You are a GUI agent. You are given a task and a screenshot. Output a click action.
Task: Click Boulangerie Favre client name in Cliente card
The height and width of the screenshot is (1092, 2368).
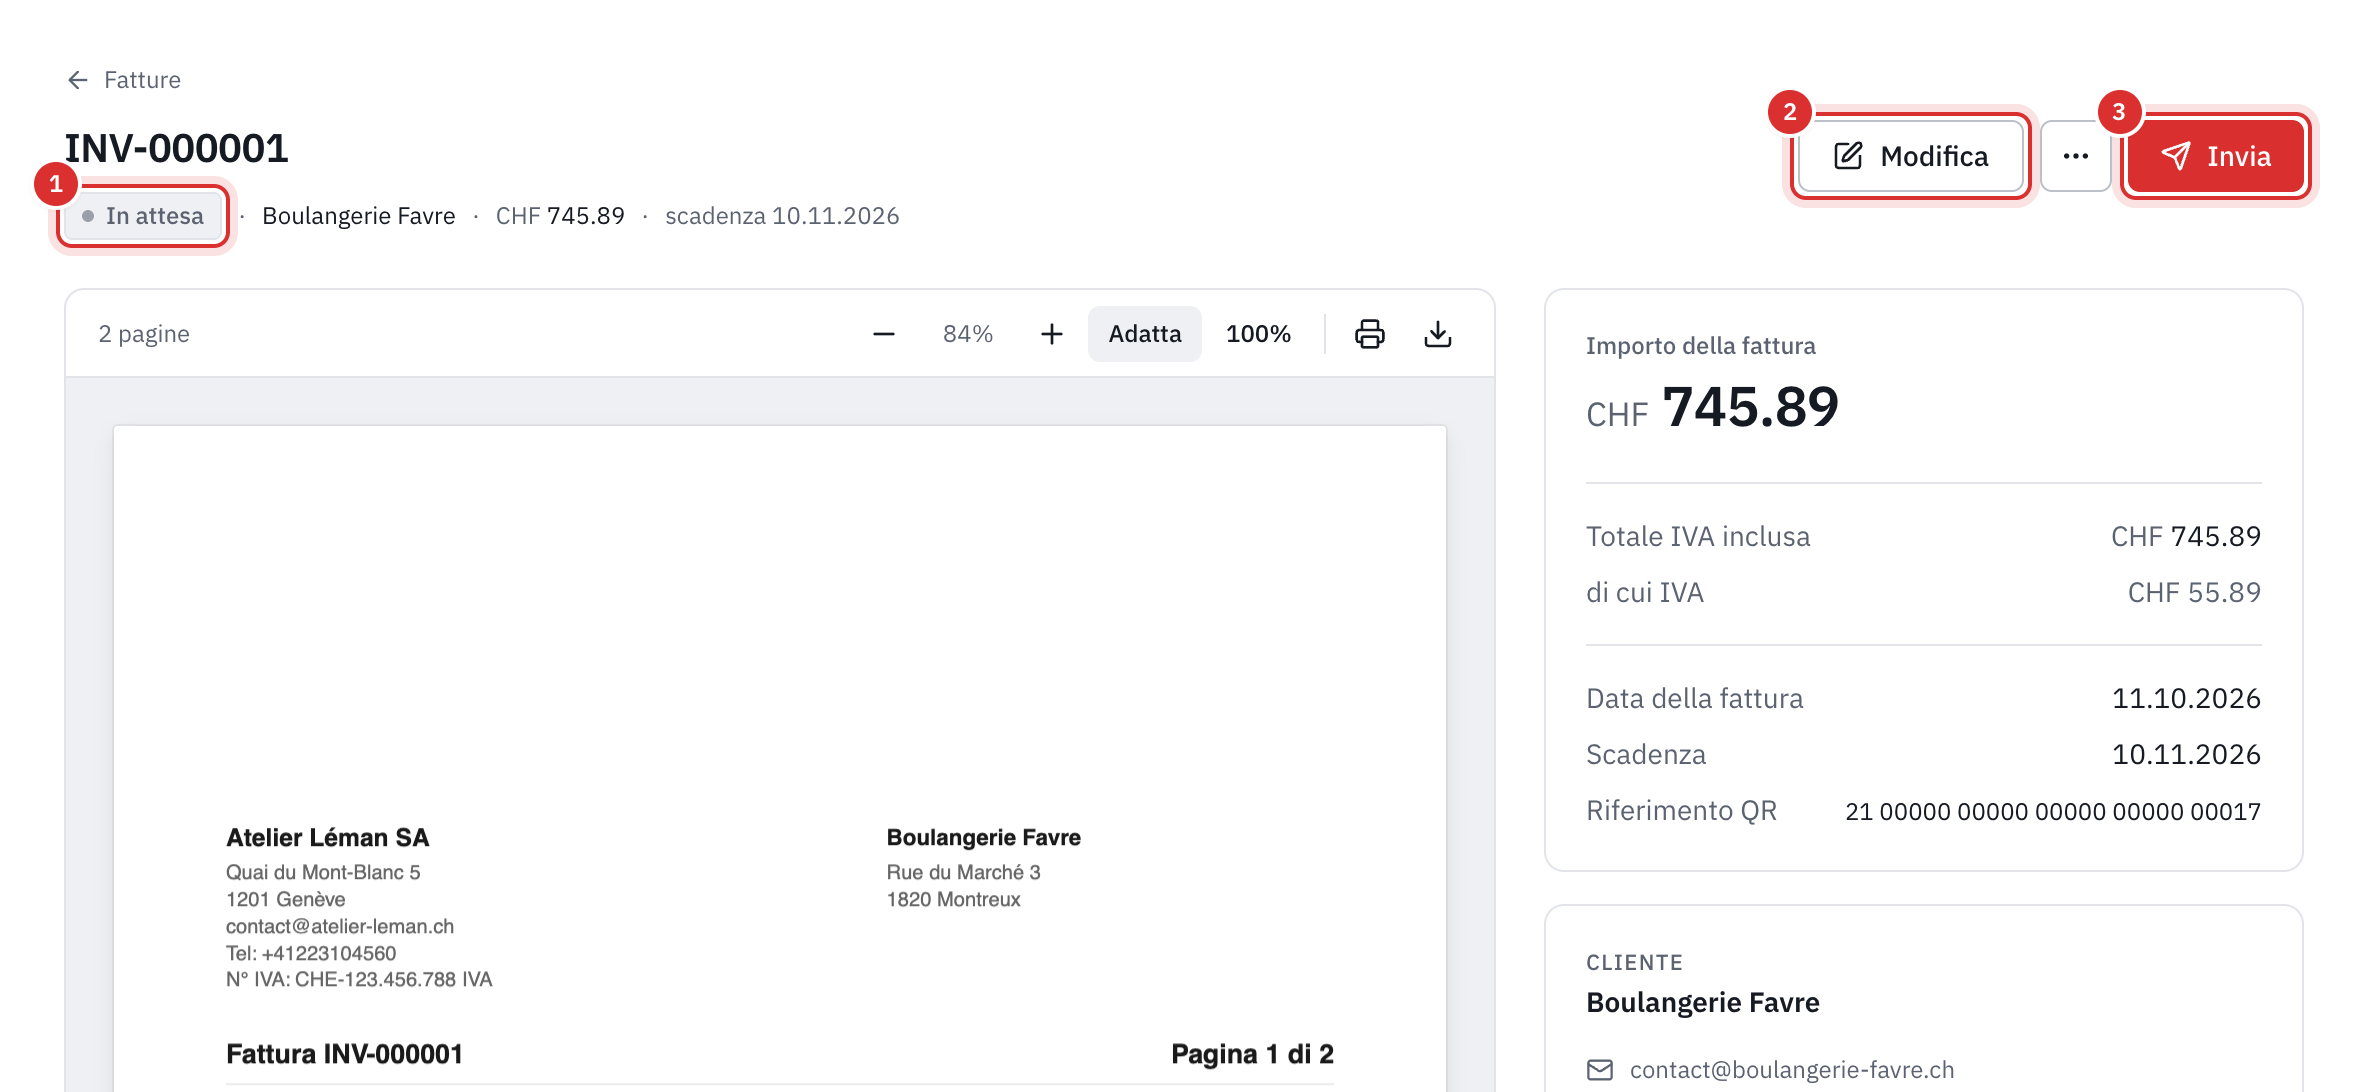click(x=1703, y=1003)
